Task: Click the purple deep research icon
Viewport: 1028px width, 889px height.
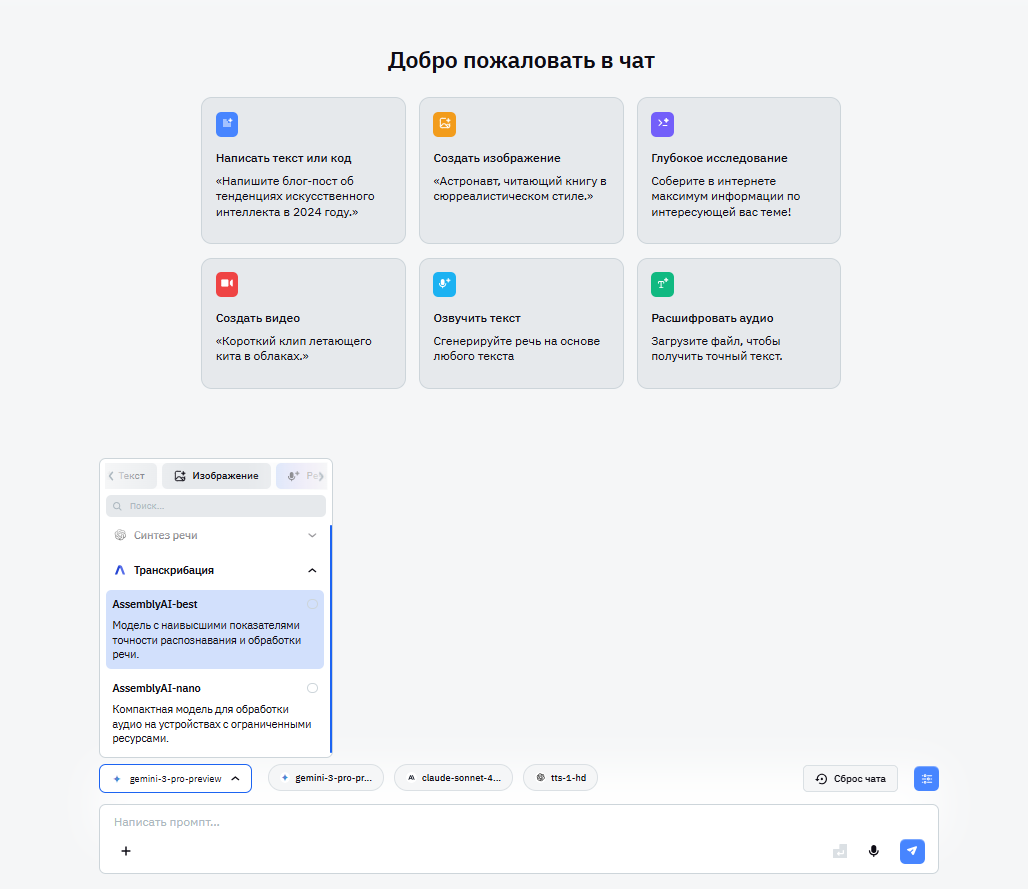Action: point(662,124)
